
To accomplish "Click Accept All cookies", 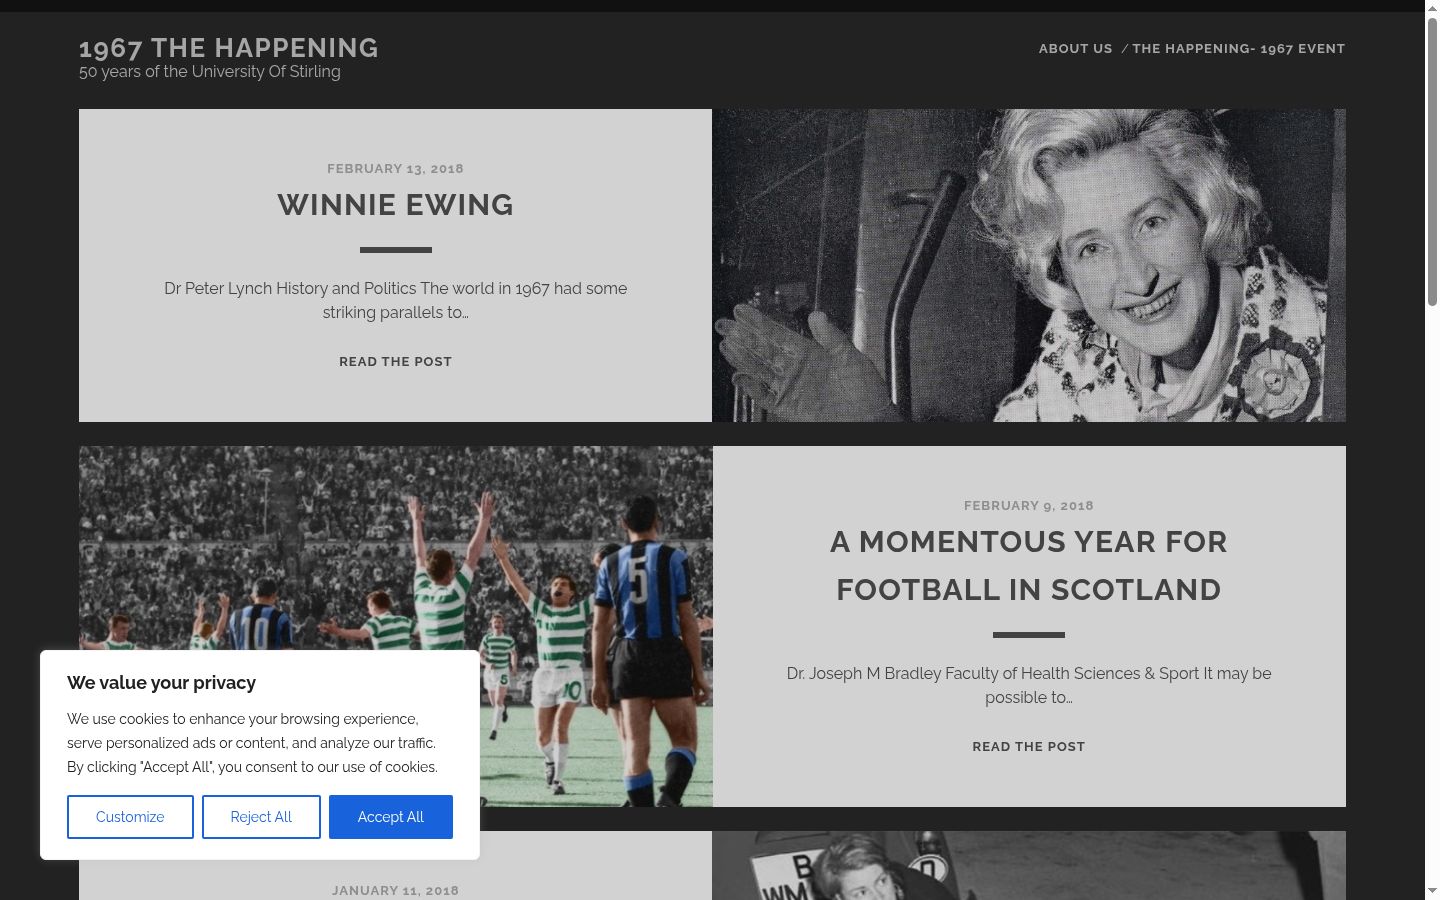I will (x=391, y=817).
